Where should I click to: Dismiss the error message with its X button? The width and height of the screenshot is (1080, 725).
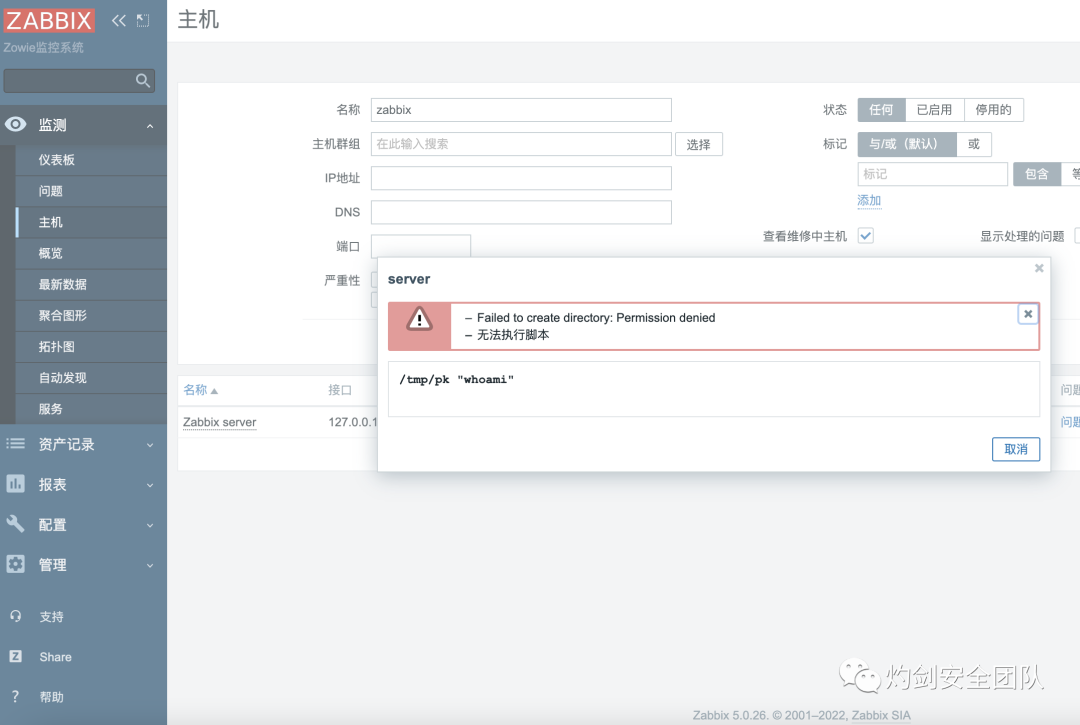(x=1028, y=314)
